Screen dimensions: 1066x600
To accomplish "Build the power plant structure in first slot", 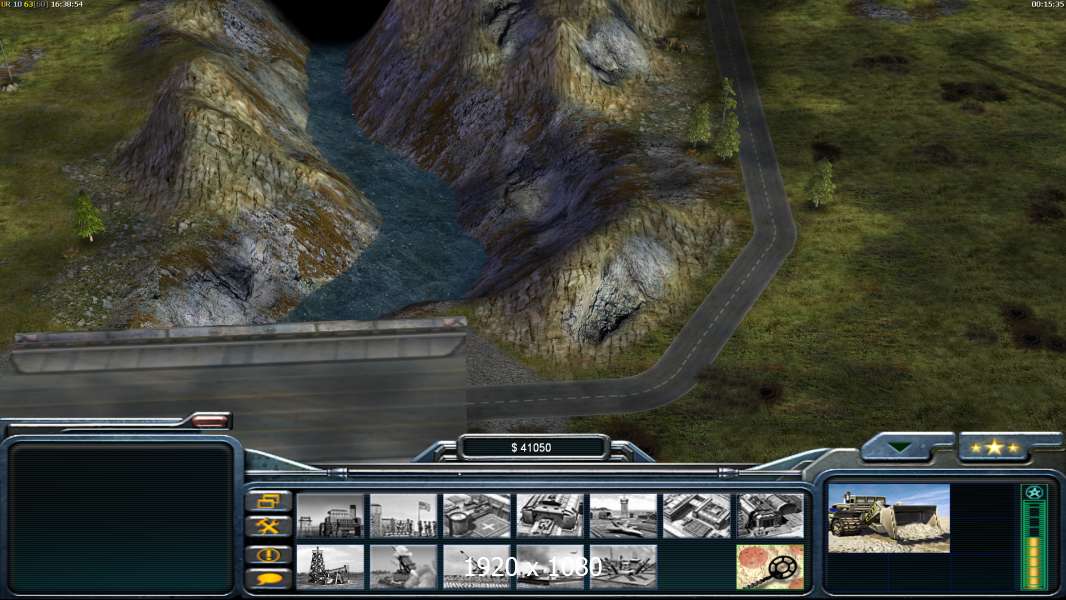I will click(x=330, y=515).
